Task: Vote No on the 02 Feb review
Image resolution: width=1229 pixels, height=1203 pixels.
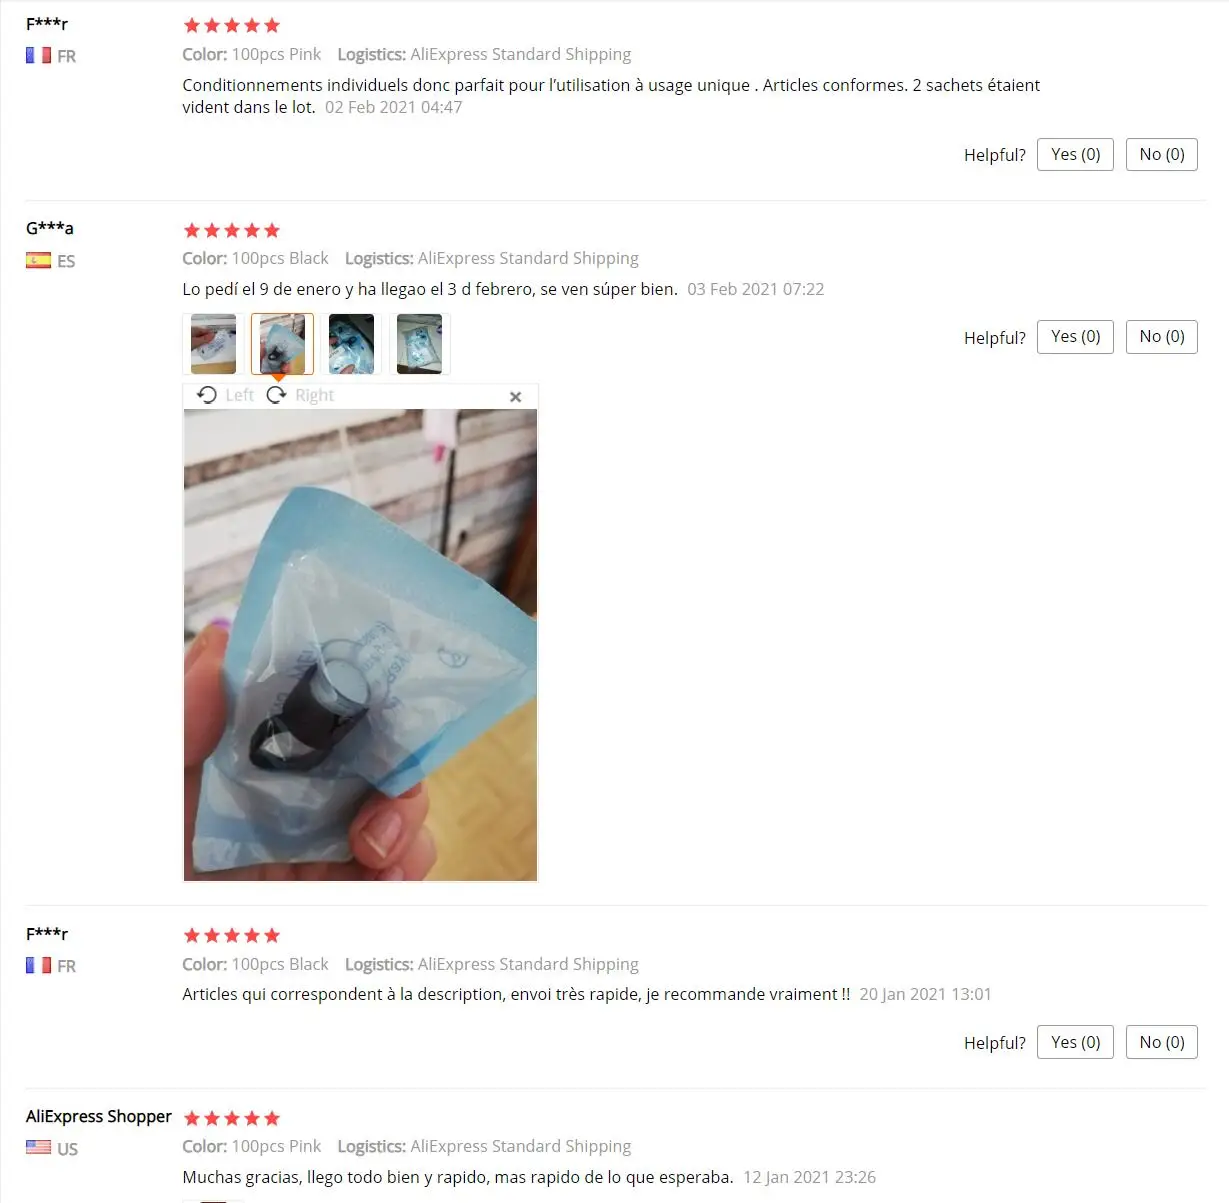Action: point(1162,154)
